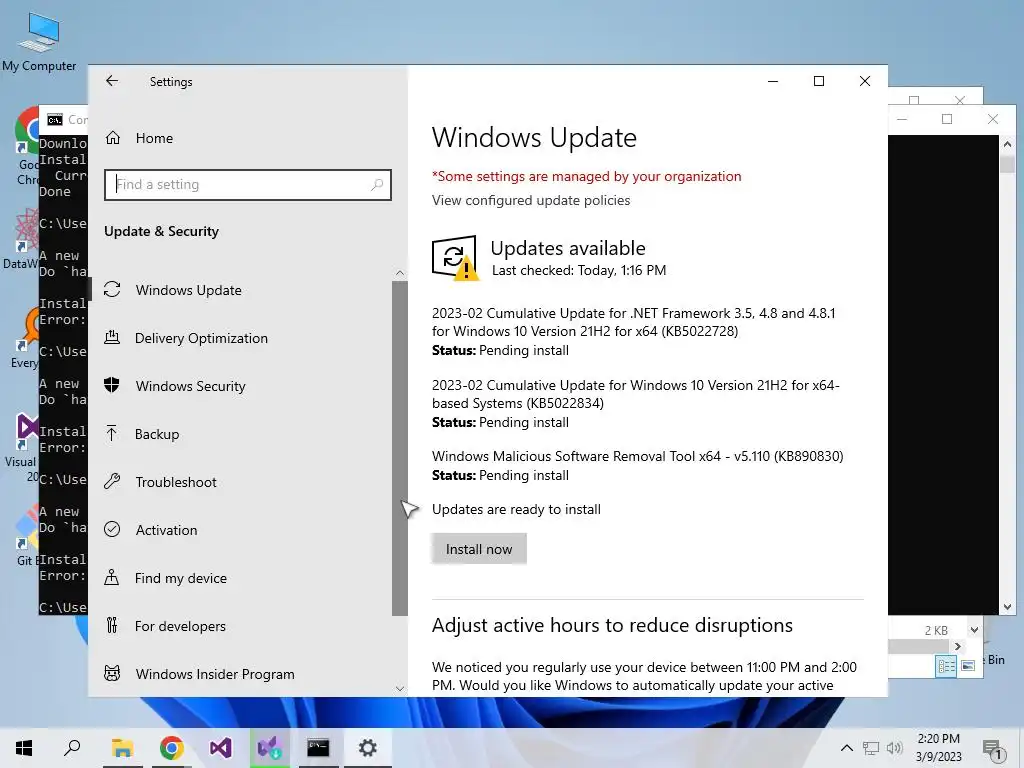Click the Update & Security section heading
Screen dimensions: 1024x768
coord(161,231)
